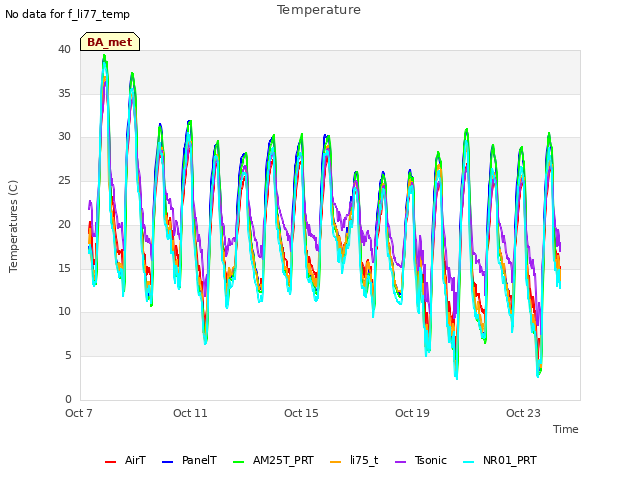The height and width of the screenshot is (480, 640).
Task: Click the 15 y-axis tick label
Action: click(64, 268)
